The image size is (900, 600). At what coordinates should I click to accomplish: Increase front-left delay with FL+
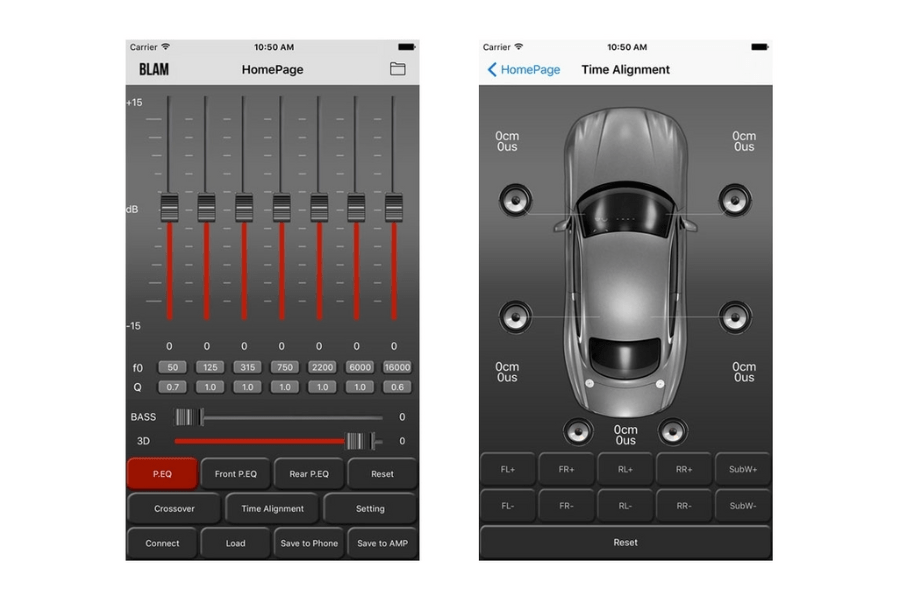[507, 469]
